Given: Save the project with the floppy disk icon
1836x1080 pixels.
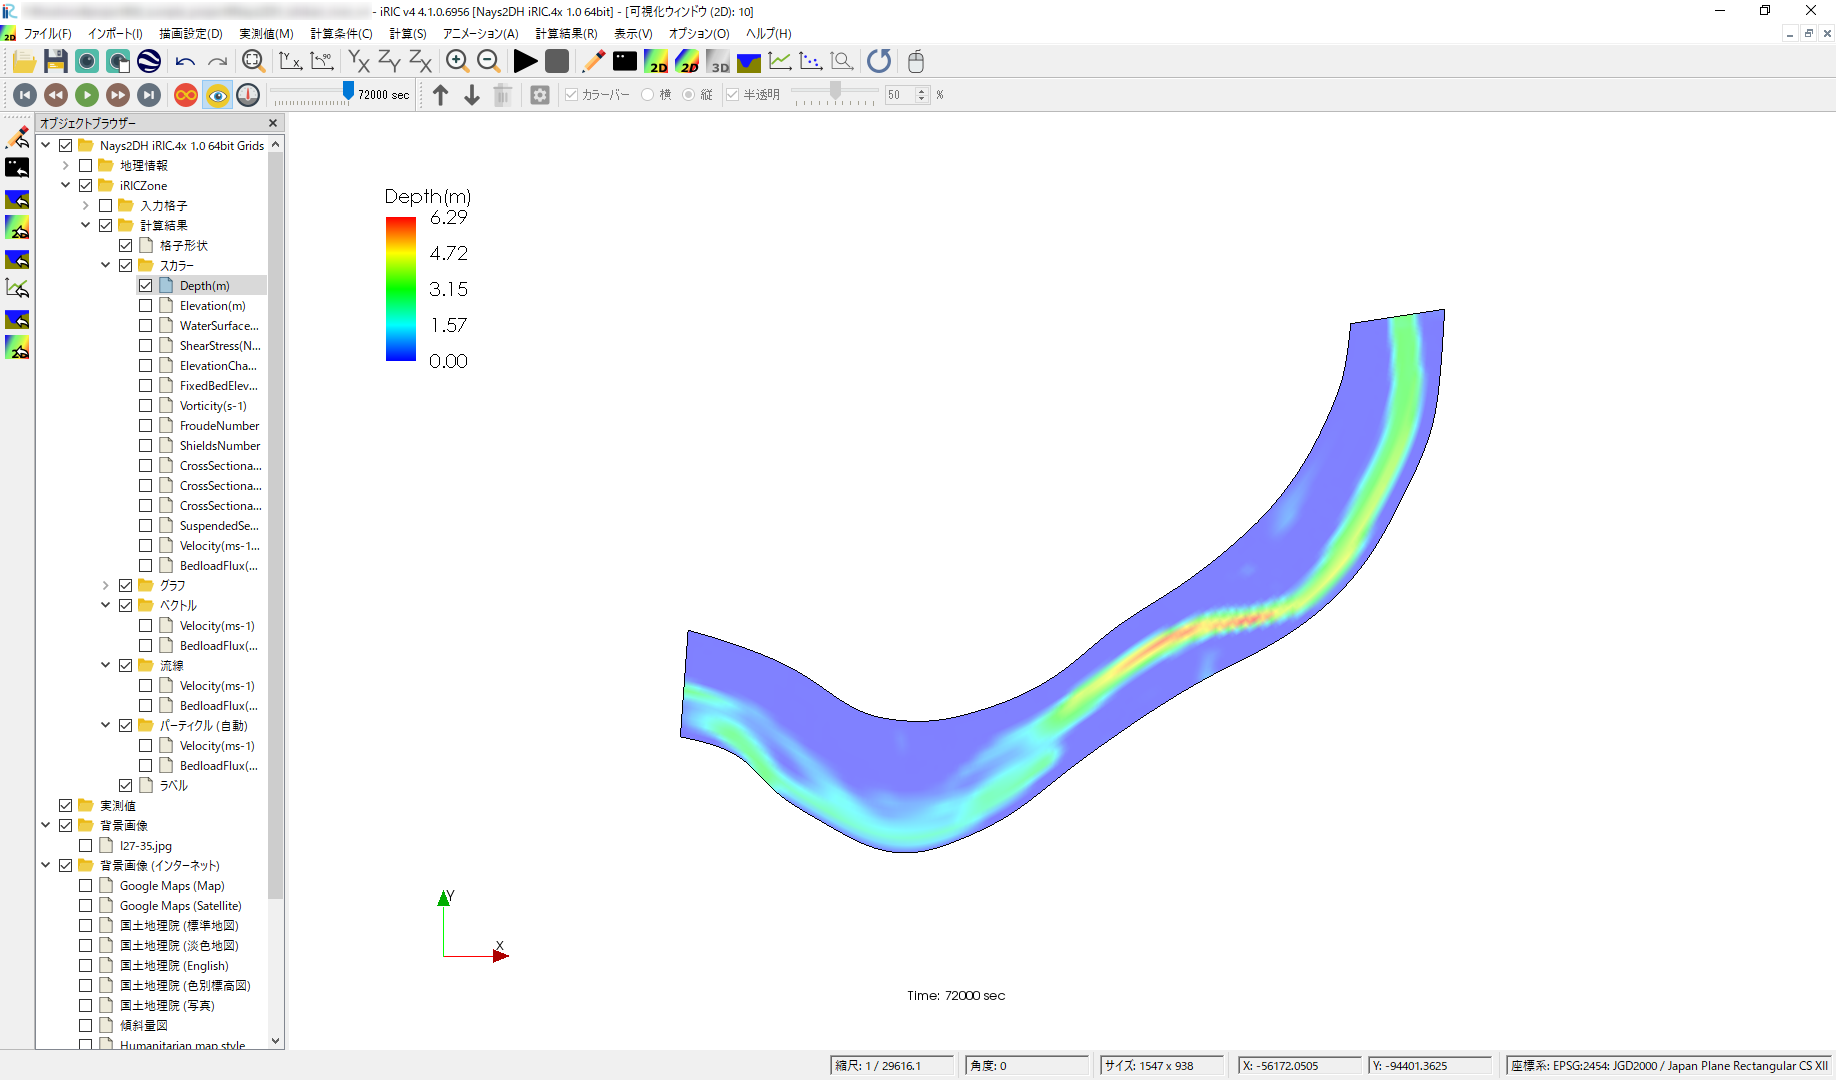Looking at the screenshot, I should coord(56,62).
